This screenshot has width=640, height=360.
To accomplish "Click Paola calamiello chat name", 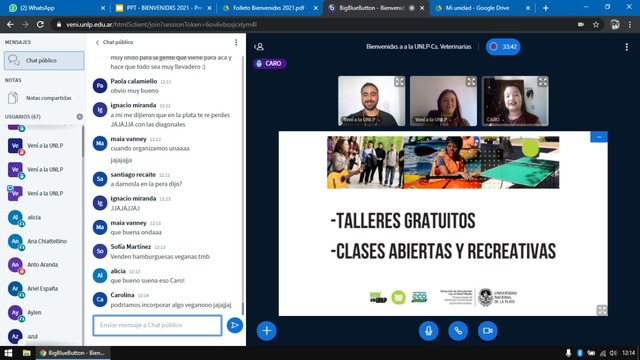I will pos(133,81).
